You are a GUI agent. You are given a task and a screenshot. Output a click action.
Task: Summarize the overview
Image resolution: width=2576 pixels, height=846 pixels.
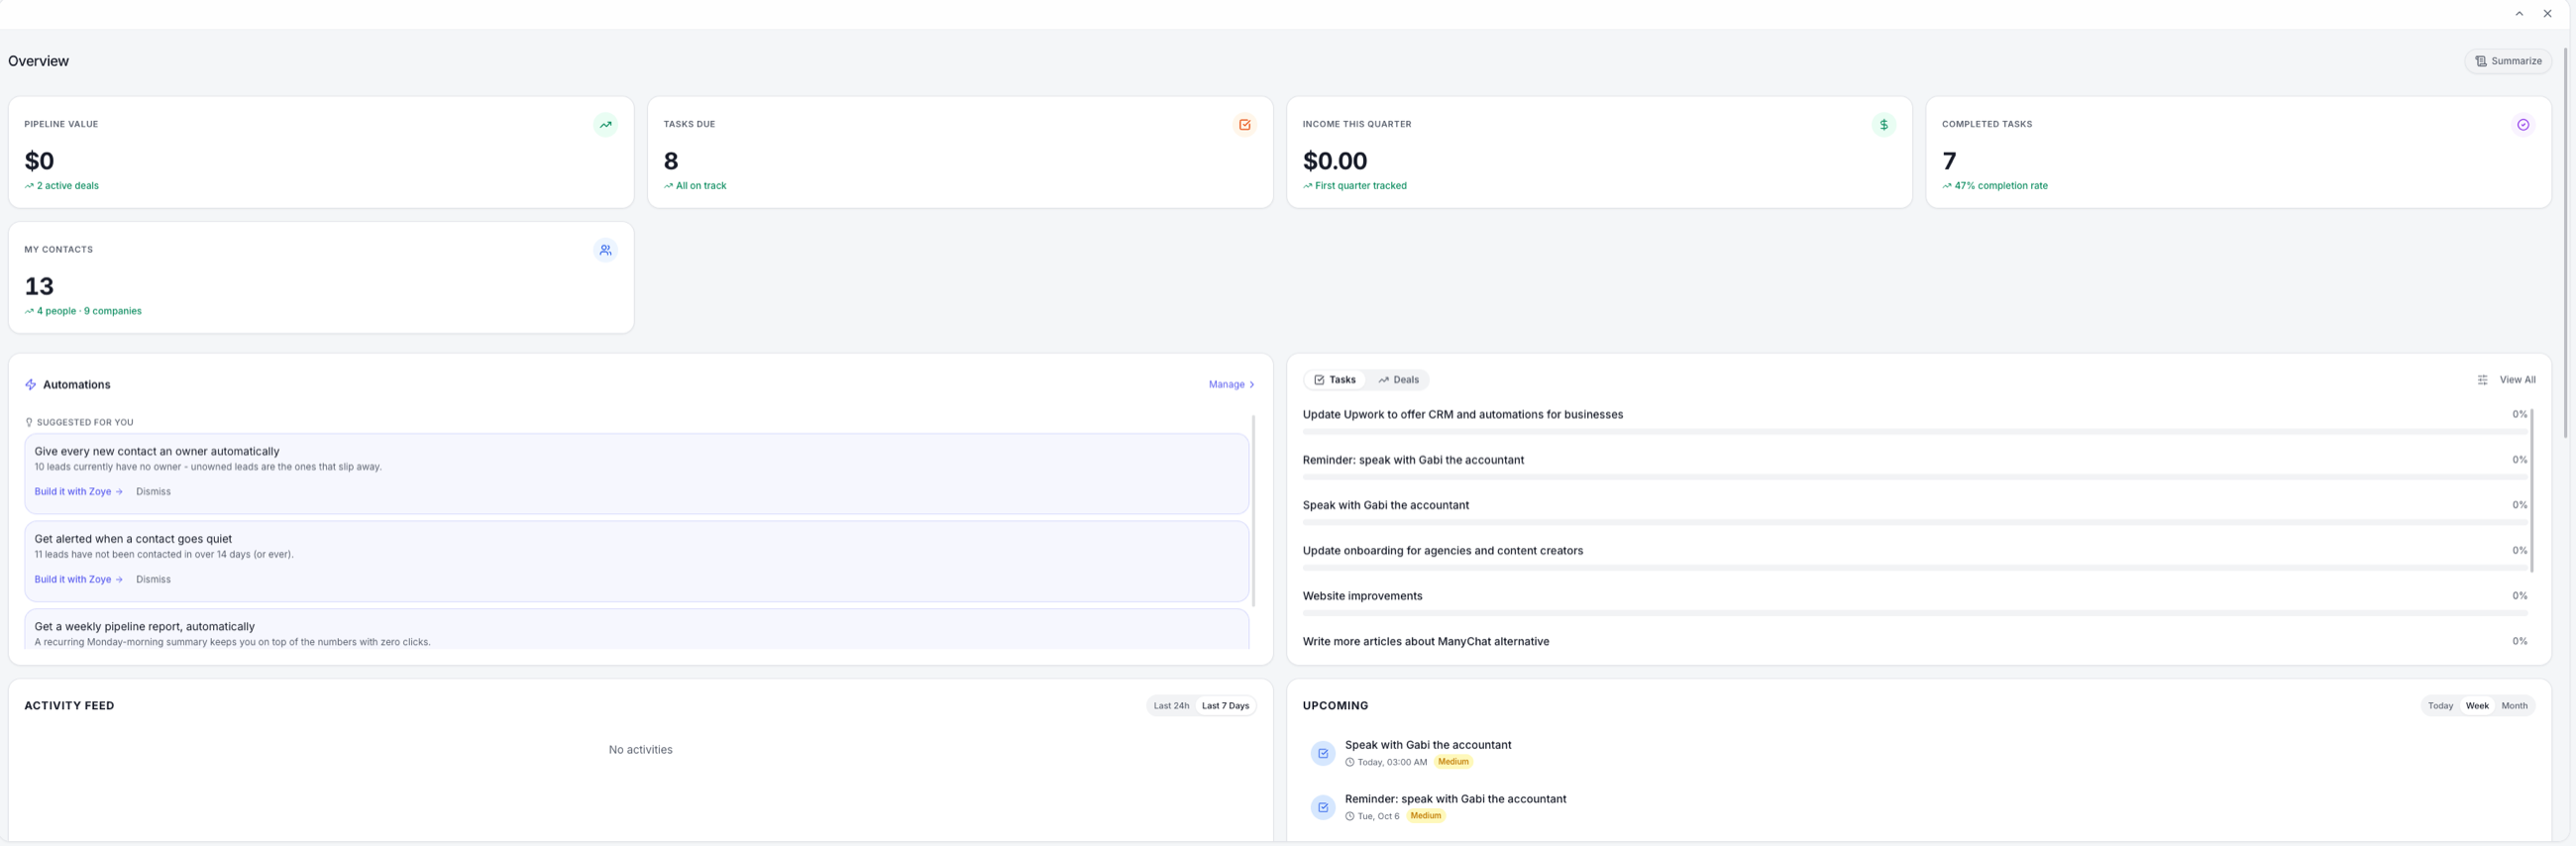coord(2507,61)
